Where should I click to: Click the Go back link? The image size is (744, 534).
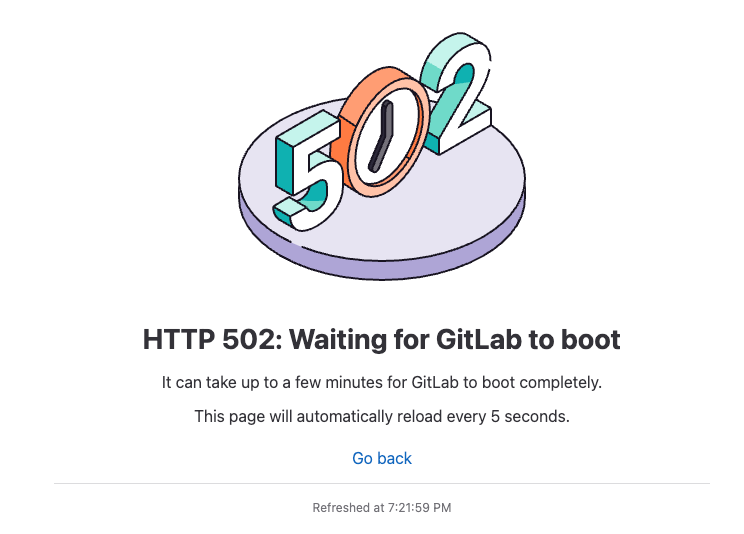[381, 458]
